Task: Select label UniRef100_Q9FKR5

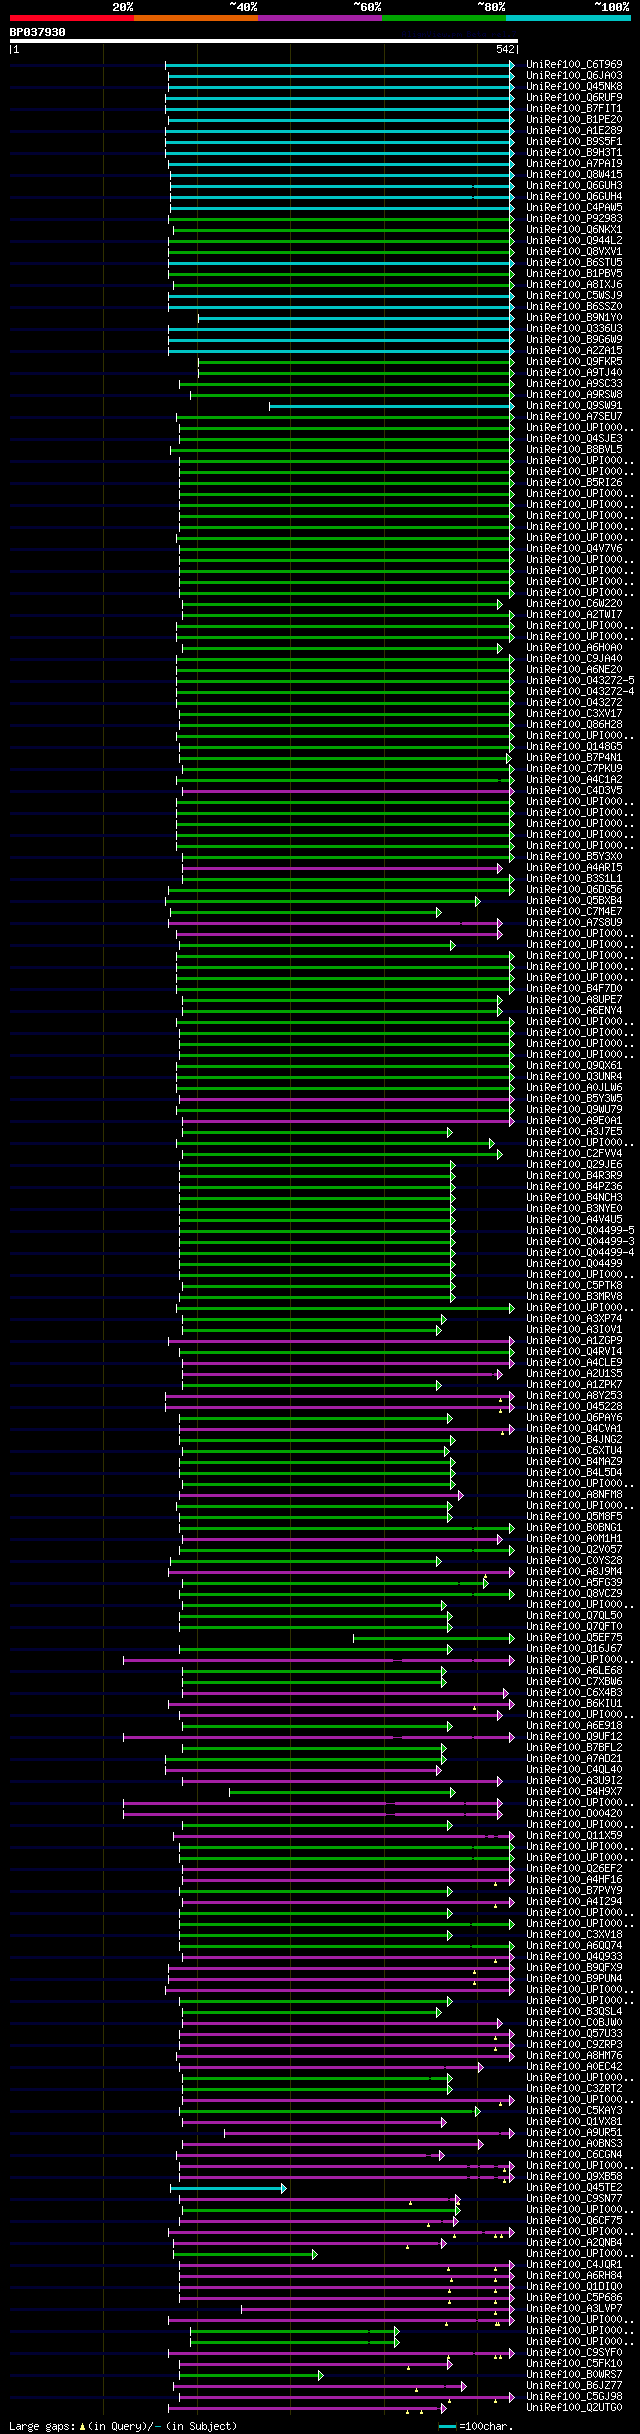Action: (574, 362)
